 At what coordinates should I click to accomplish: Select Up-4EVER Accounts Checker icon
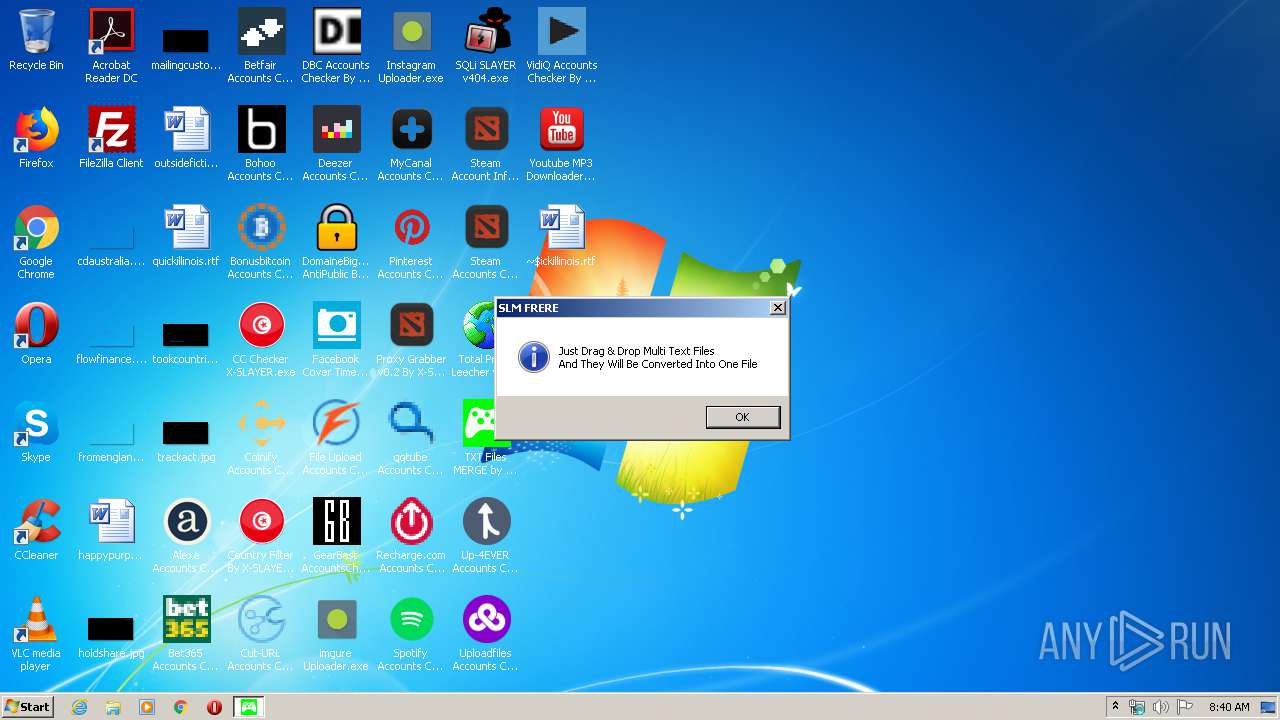[486, 537]
